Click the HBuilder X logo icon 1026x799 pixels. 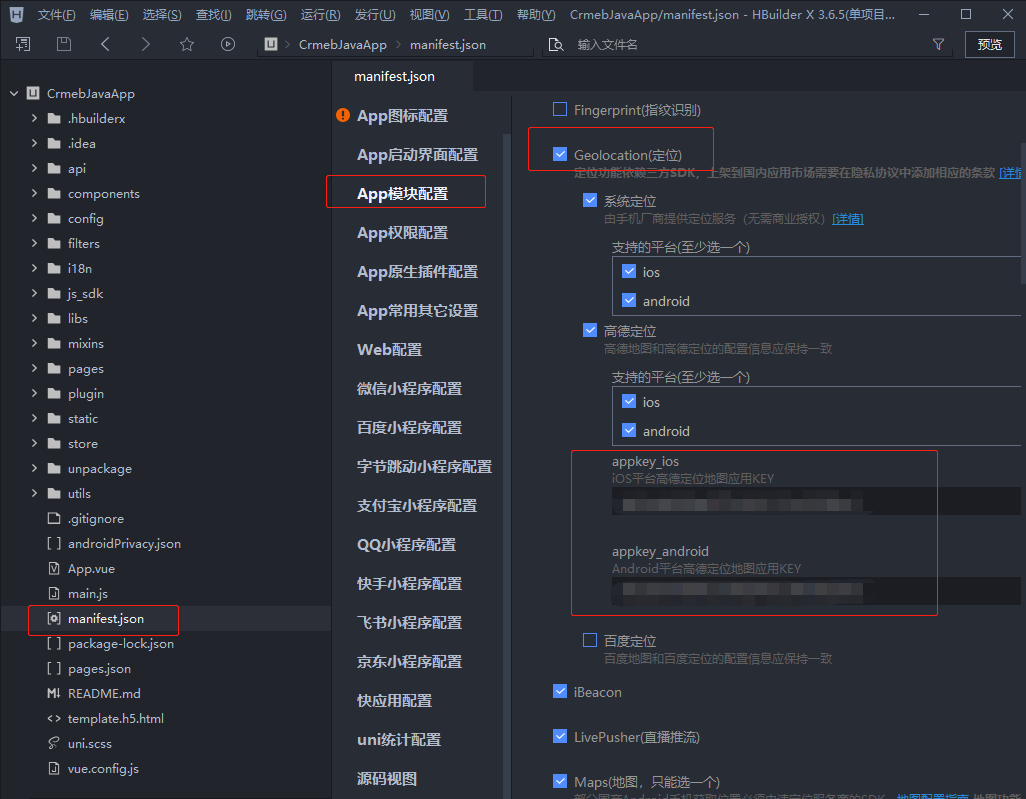tap(16, 14)
